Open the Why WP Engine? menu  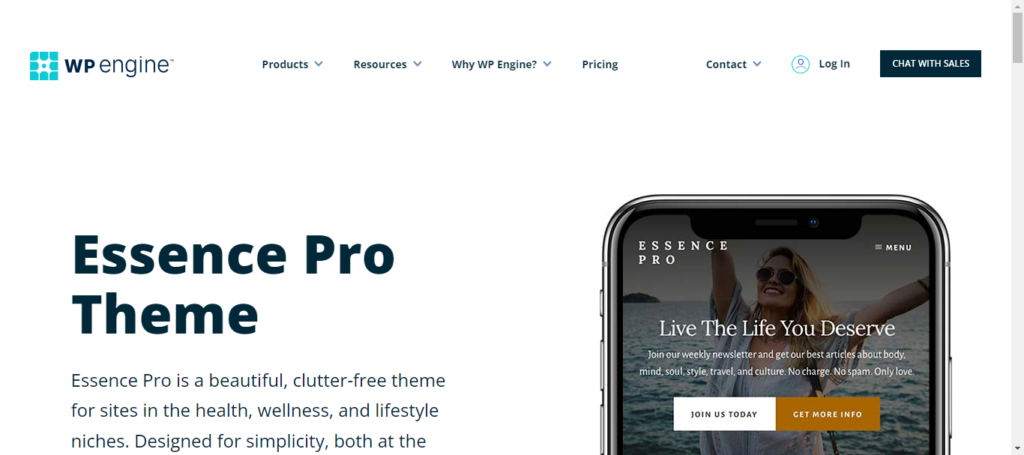[494, 64]
